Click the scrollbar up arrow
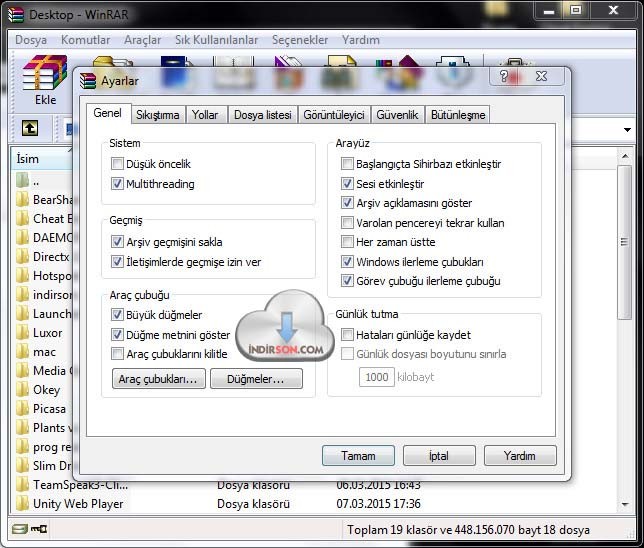 pos(625,156)
